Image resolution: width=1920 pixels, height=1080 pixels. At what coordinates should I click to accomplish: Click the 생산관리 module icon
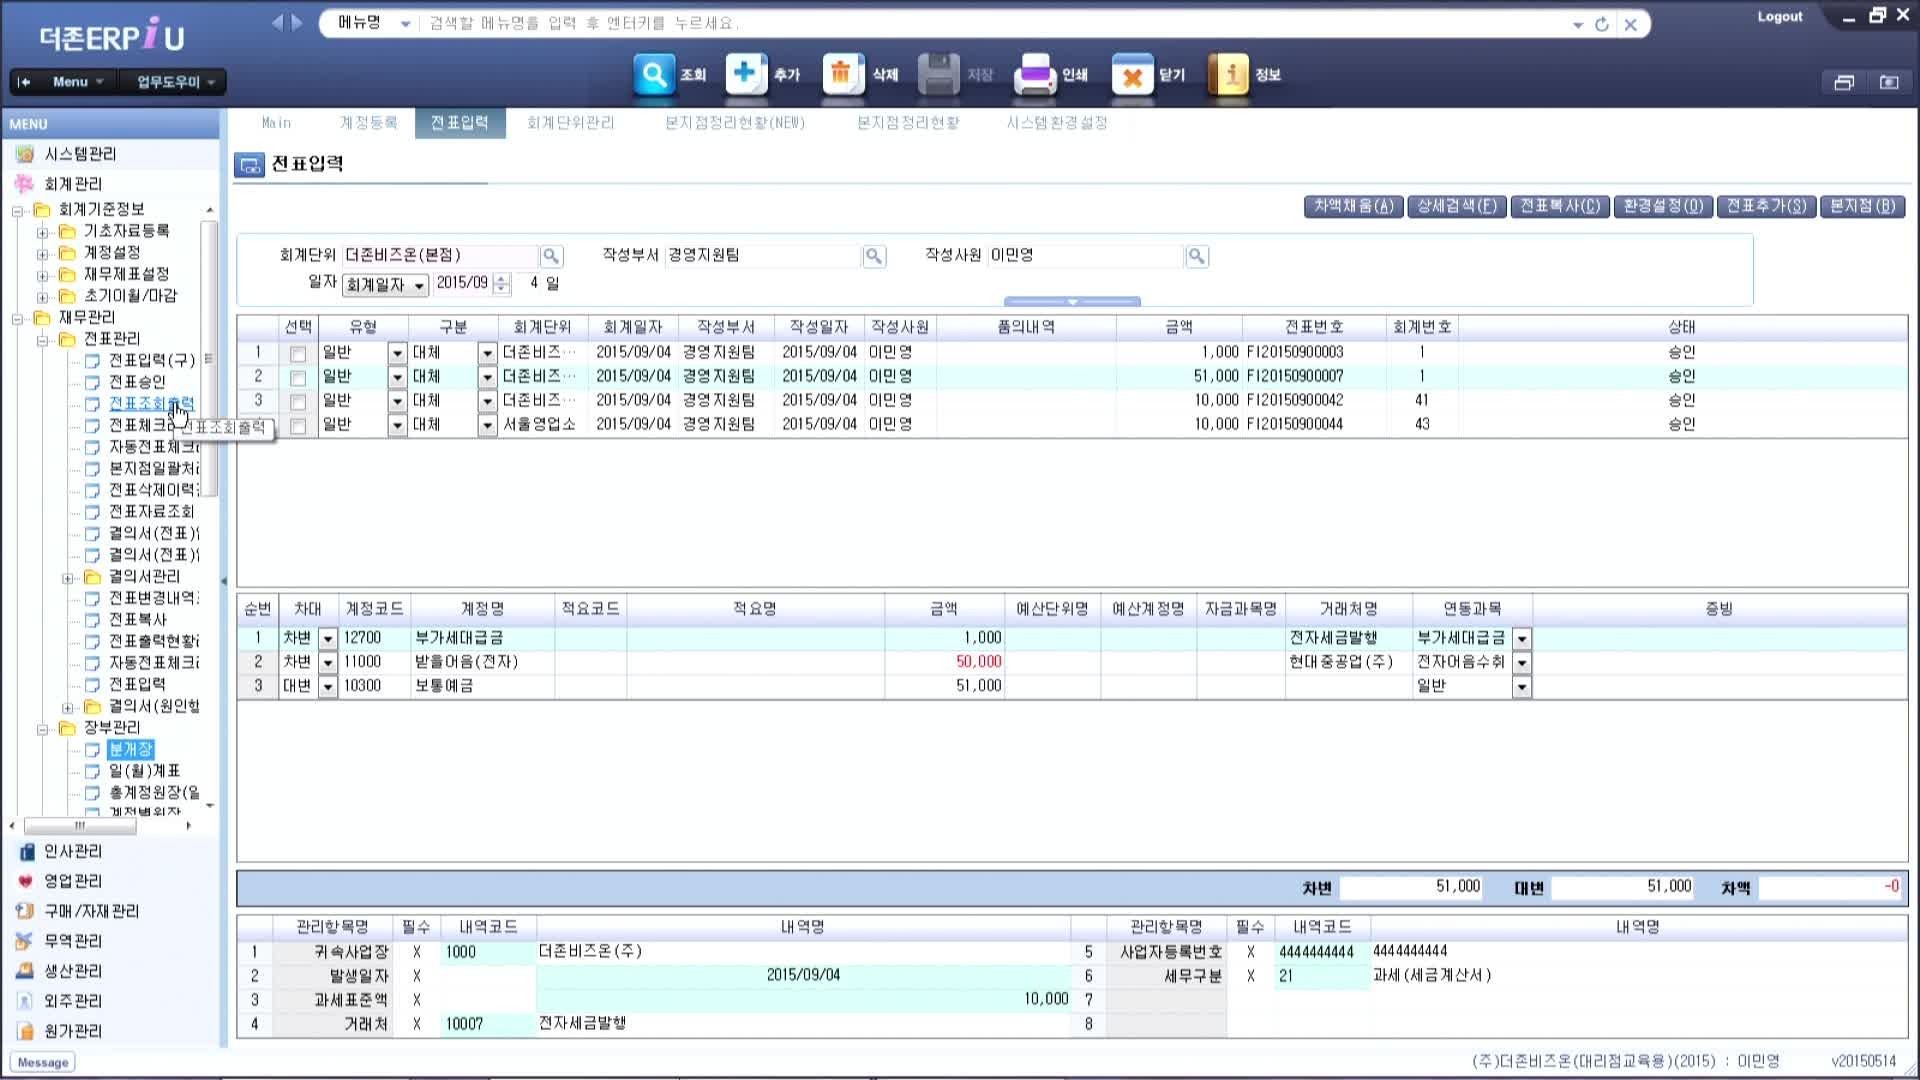(x=26, y=971)
